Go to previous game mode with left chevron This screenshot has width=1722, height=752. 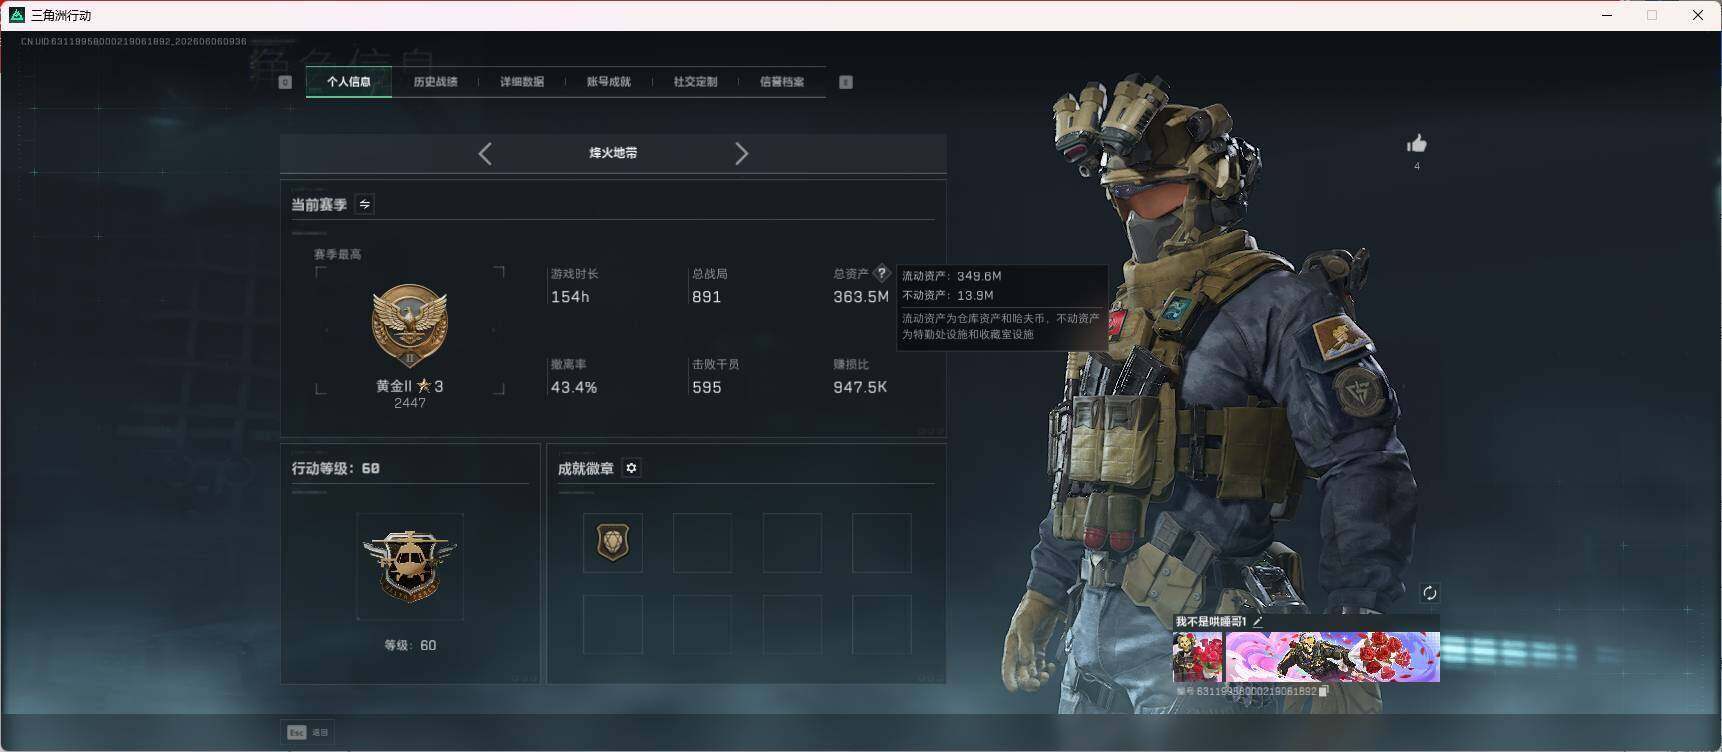click(x=485, y=153)
